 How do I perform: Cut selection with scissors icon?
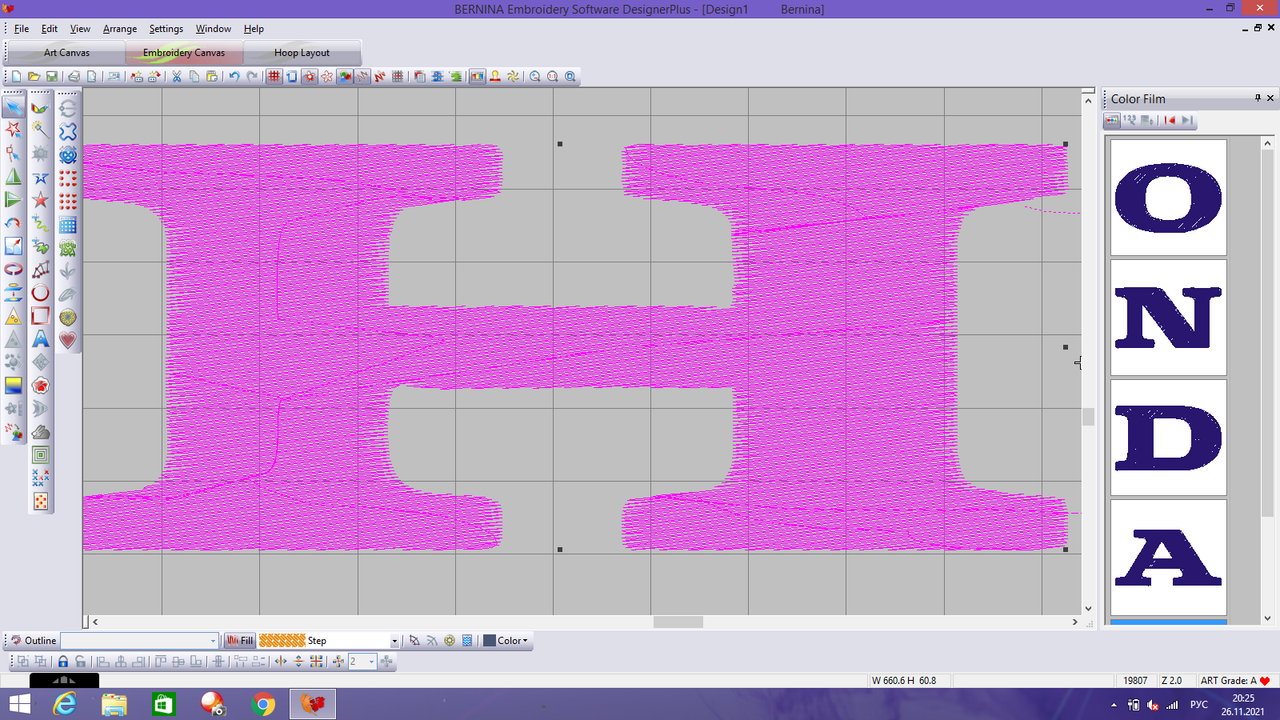(176, 76)
